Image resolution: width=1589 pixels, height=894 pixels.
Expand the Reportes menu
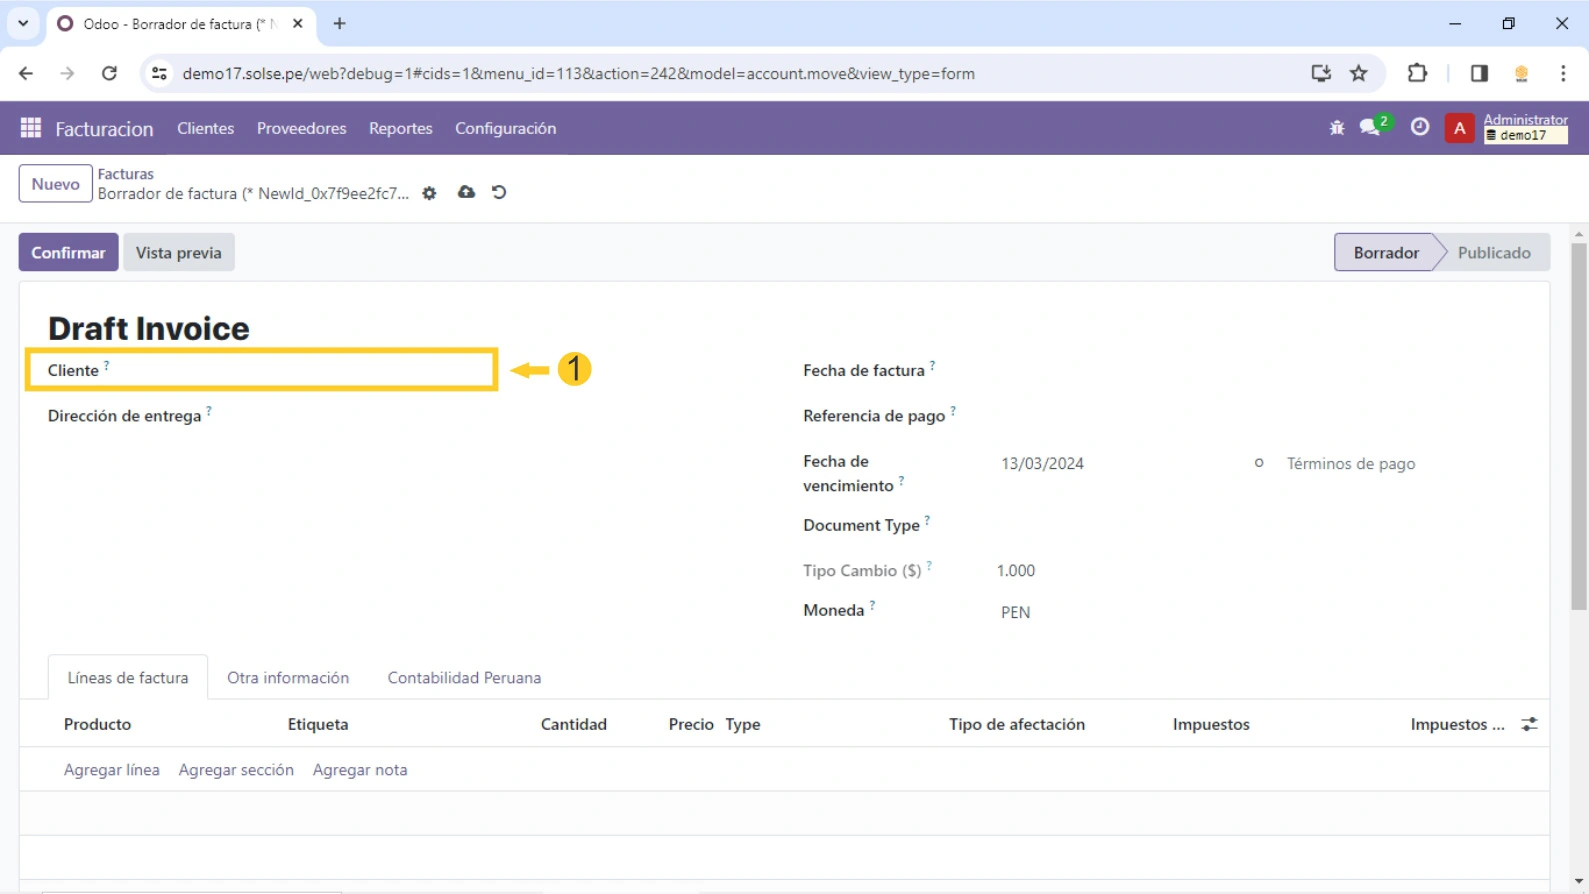(x=400, y=128)
